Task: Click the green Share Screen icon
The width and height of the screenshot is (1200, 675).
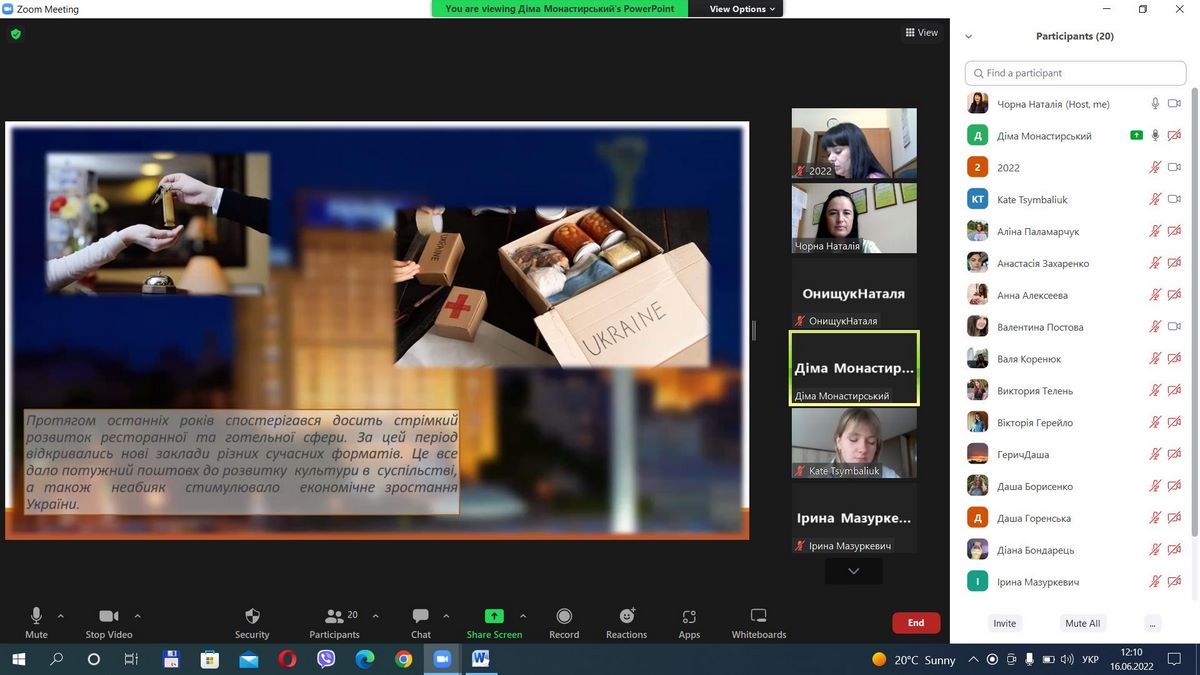Action: (x=494, y=617)
